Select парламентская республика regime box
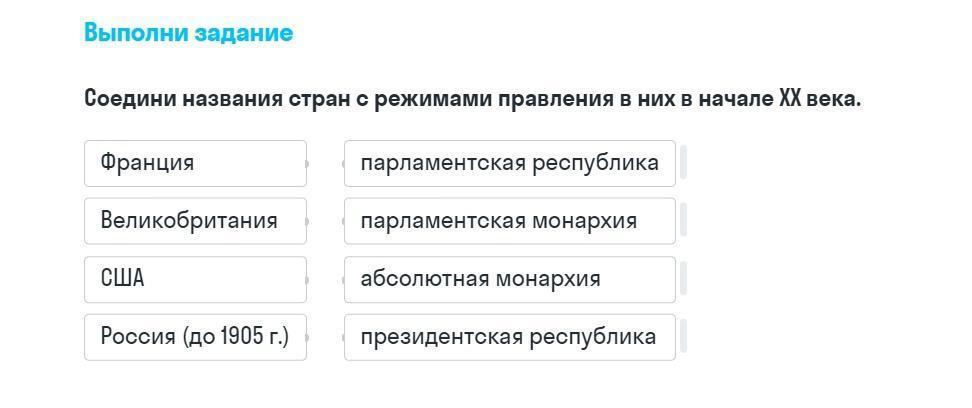Viewport: 972px width, 408px height. click(x=509, y=163)
